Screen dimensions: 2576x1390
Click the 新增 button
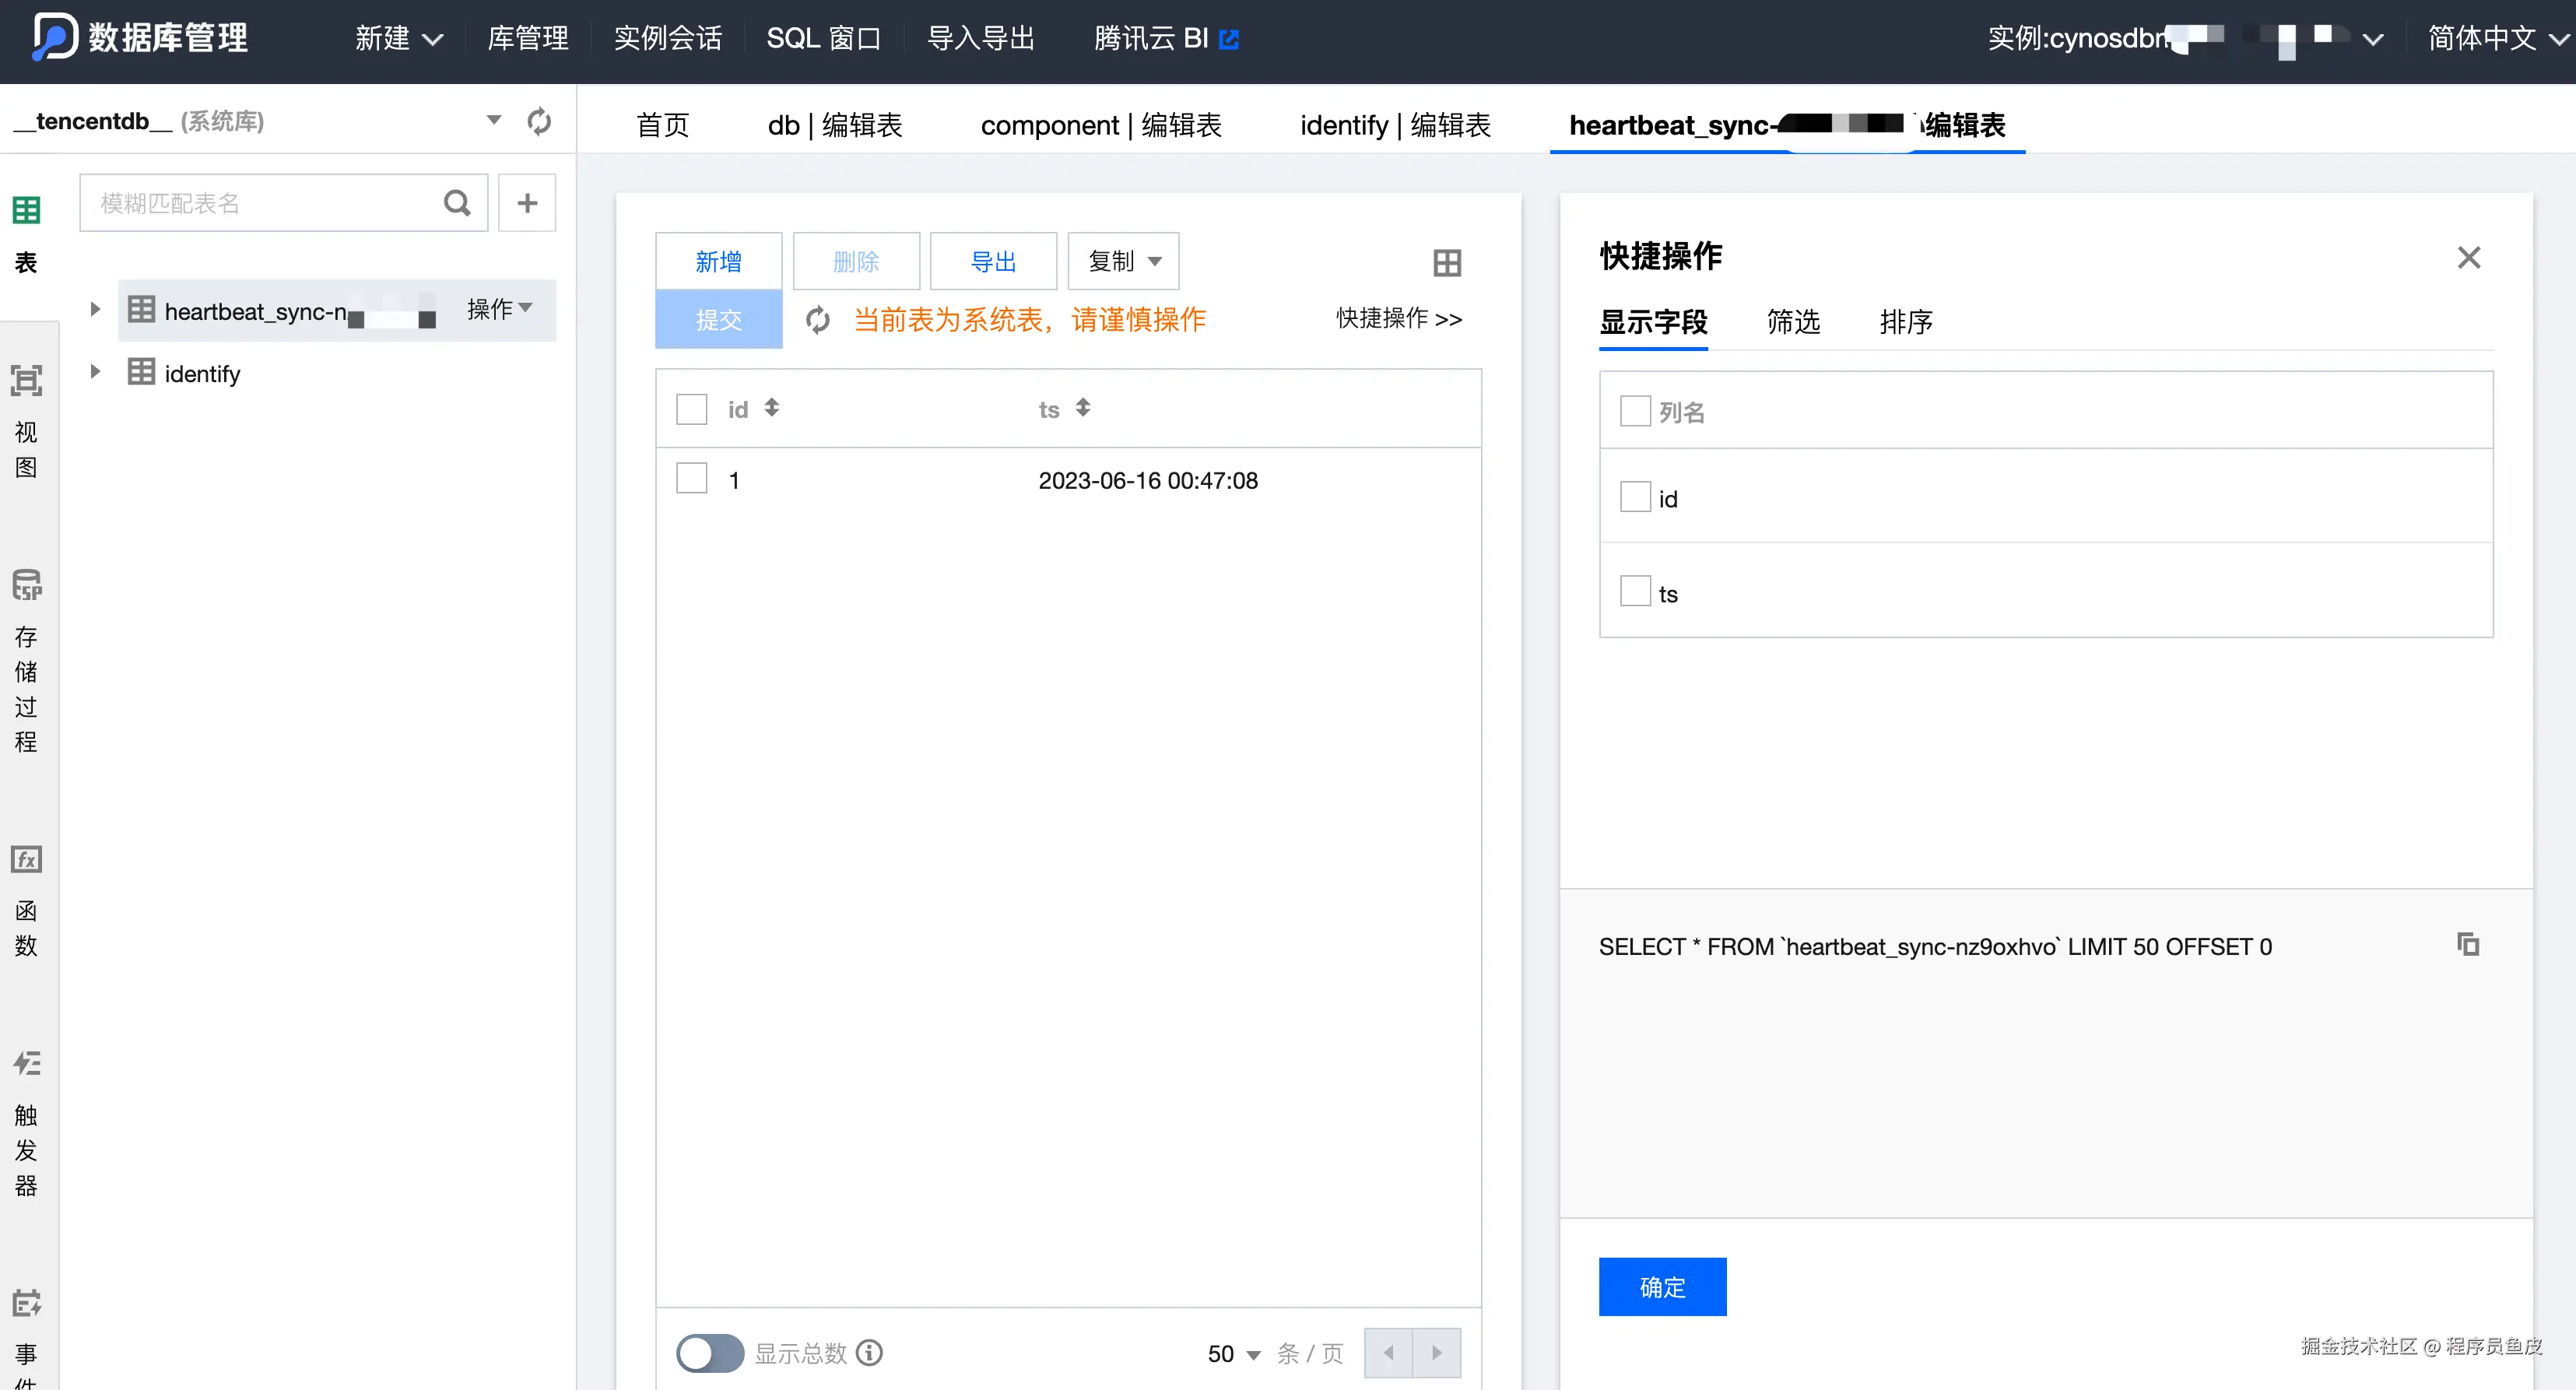coord(718,261)
